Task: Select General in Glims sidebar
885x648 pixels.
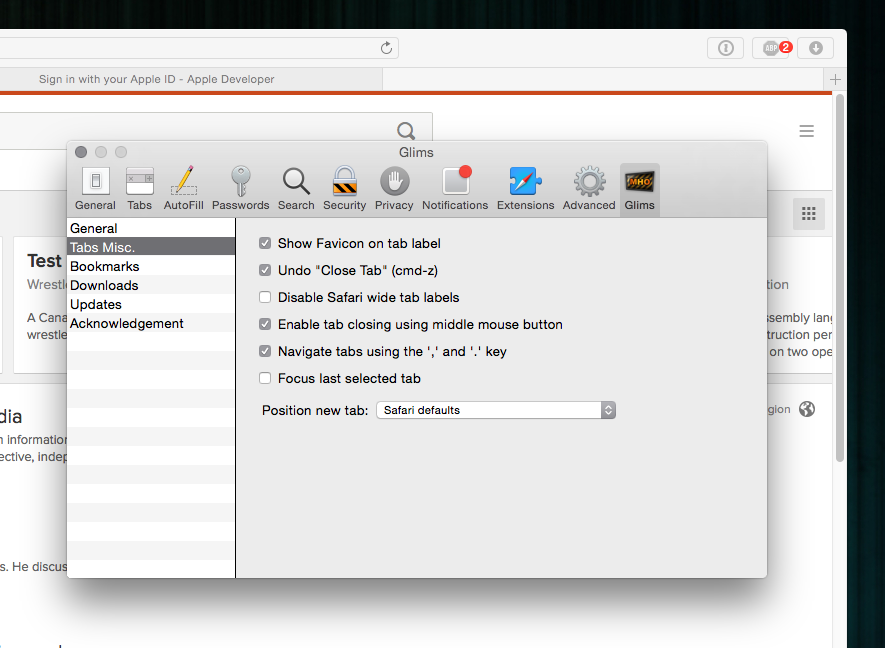Action: (151, 228)
